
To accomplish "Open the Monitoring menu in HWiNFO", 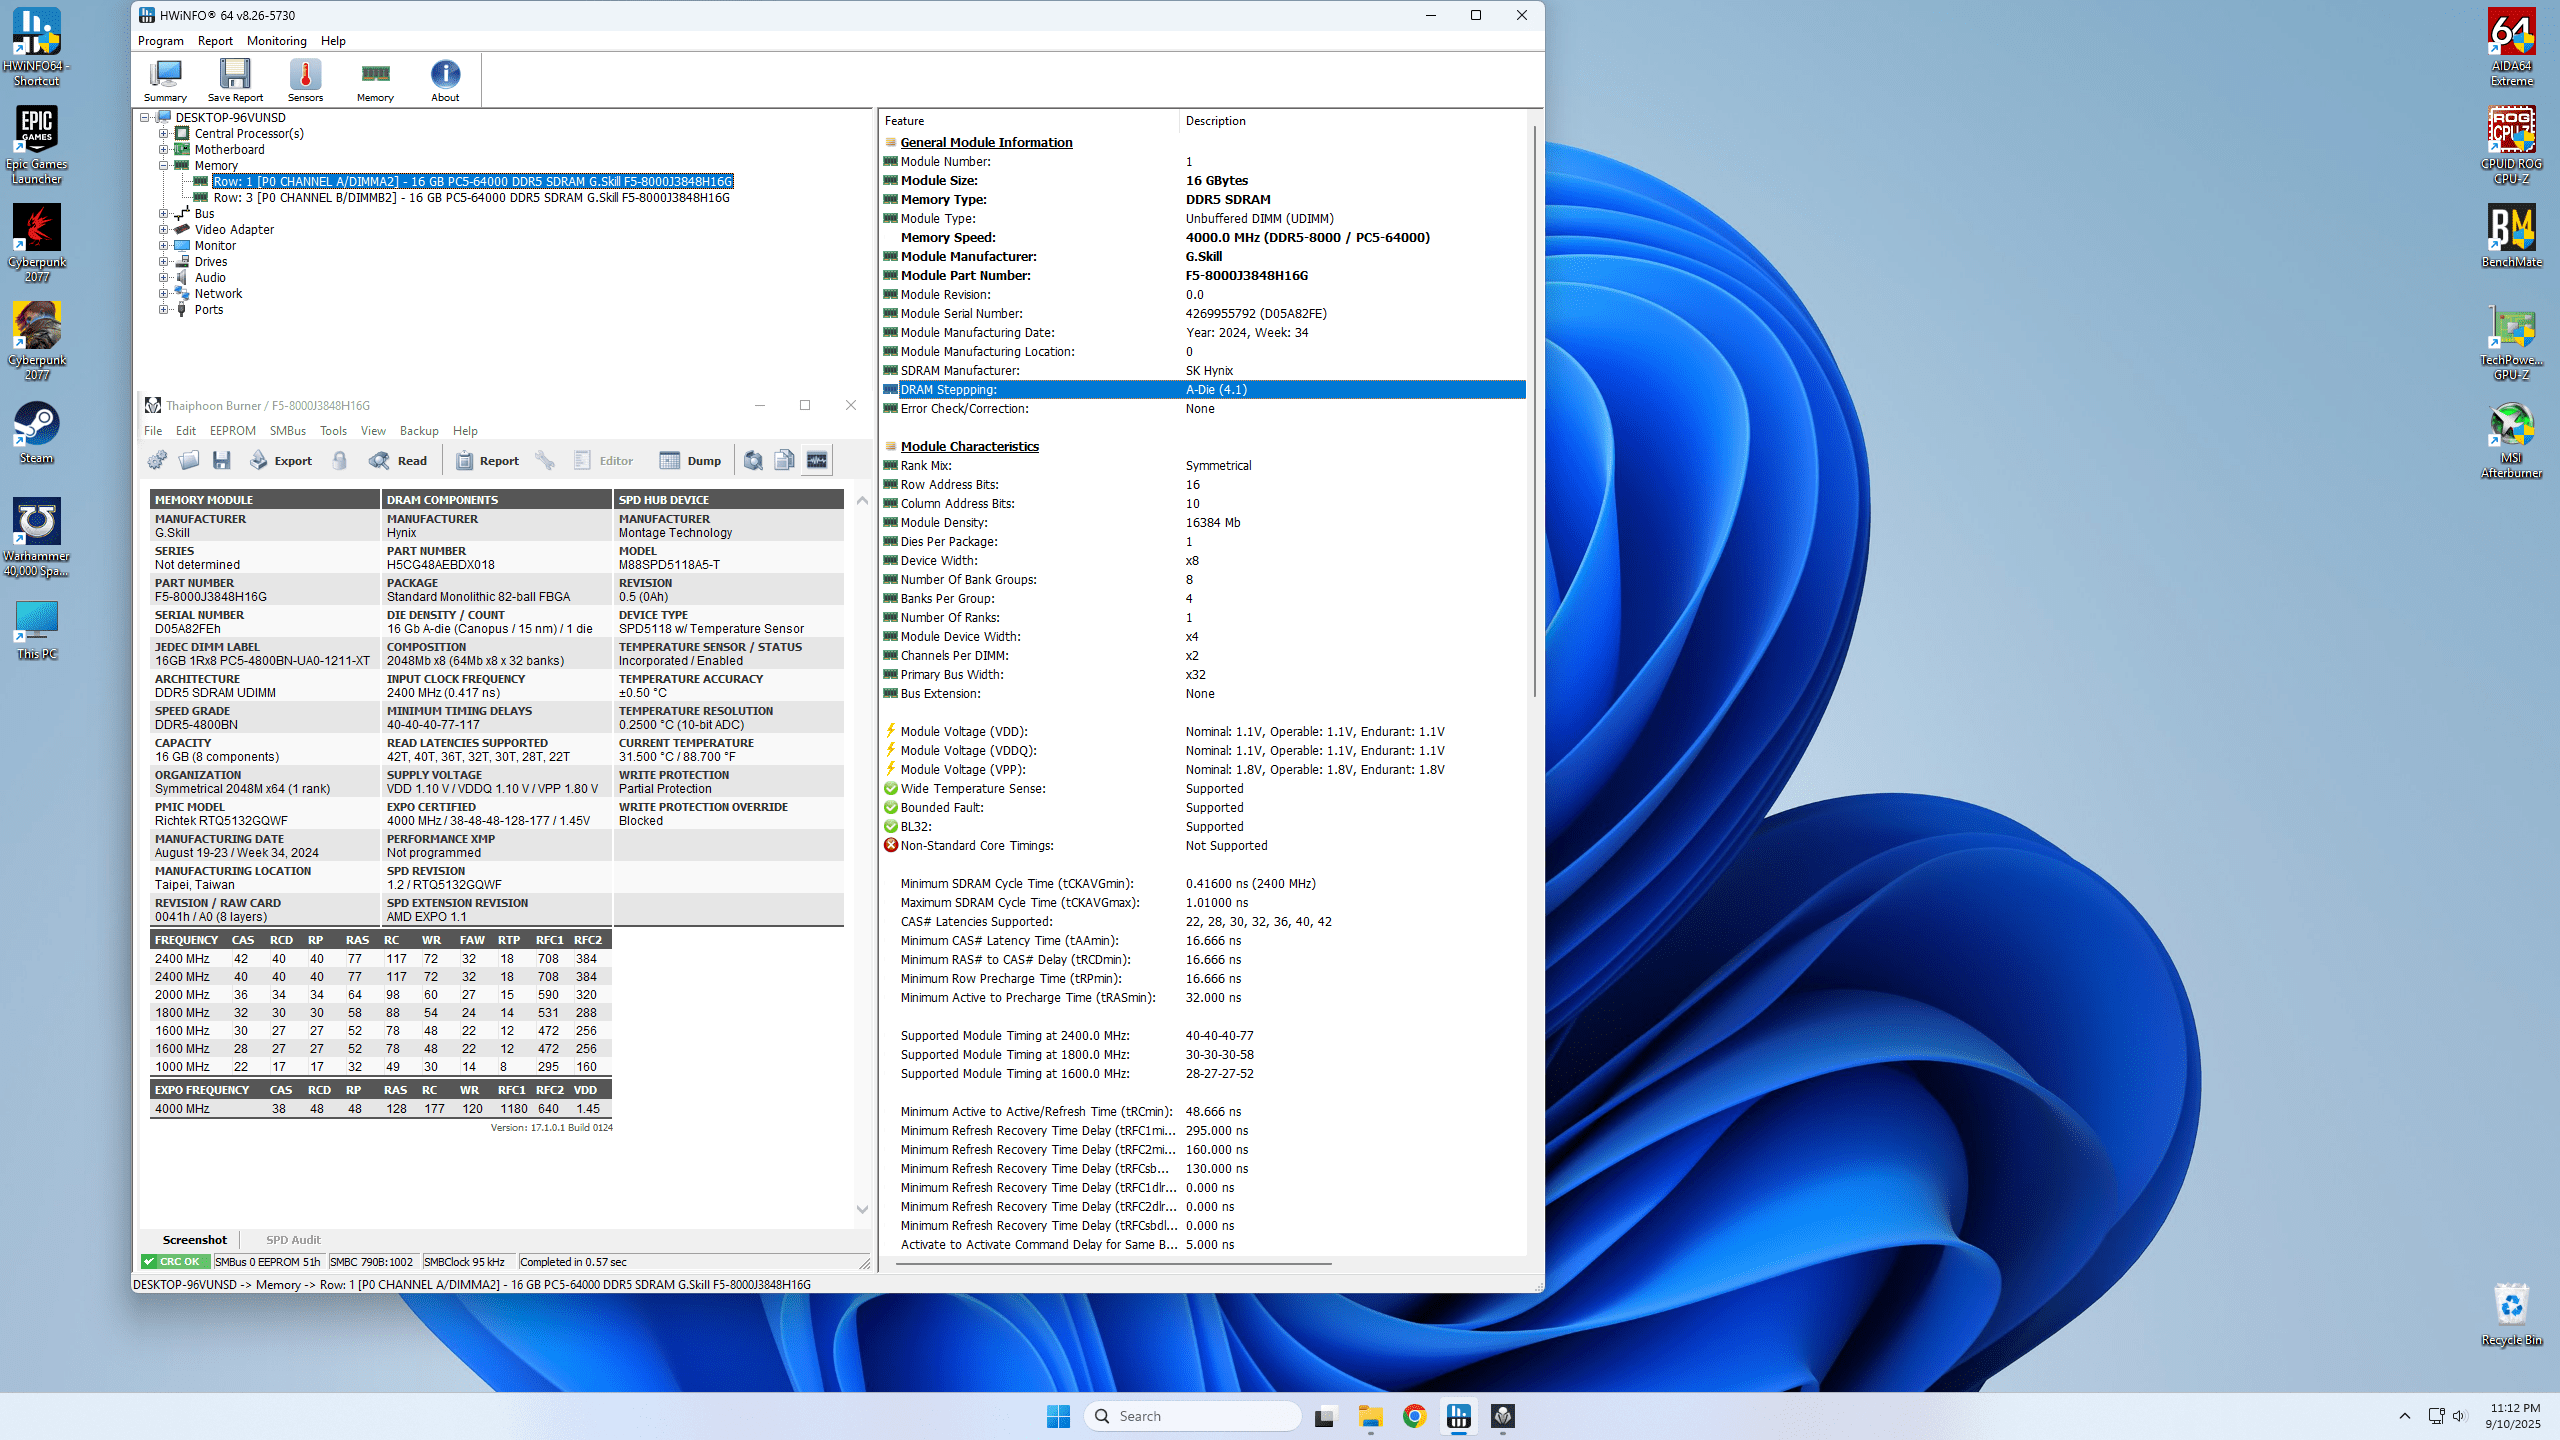I will 276,41.
